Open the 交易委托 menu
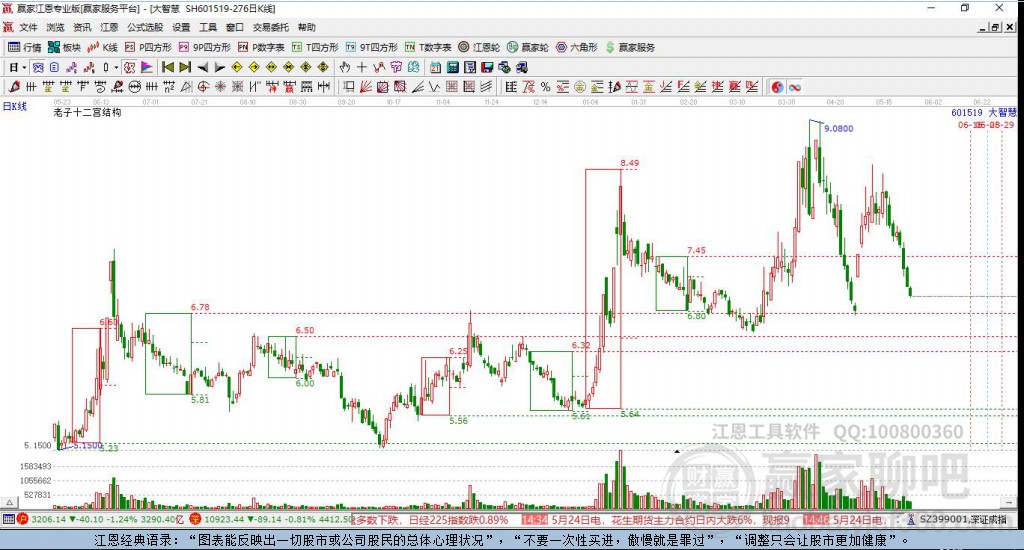Viewport: 1024px width, 550px height. click(270, 27)
